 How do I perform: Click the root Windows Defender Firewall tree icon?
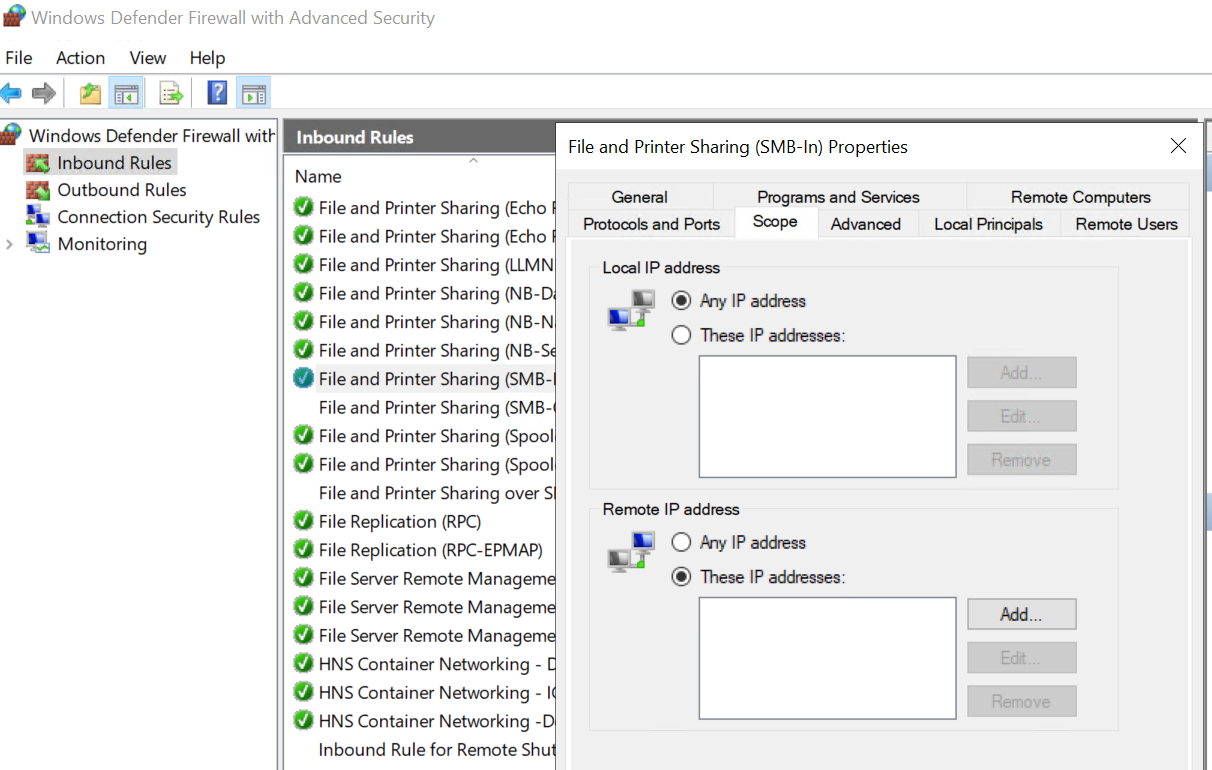12,134
